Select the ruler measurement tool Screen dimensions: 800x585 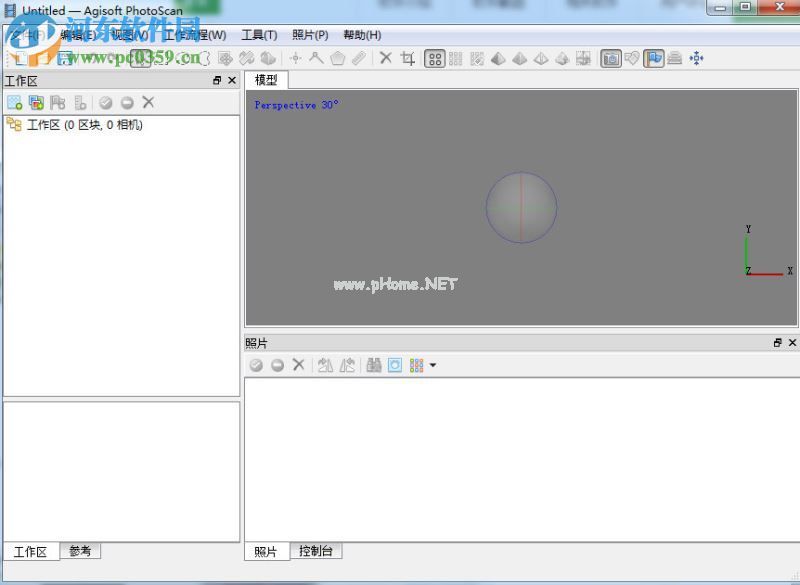coord(359,59)
